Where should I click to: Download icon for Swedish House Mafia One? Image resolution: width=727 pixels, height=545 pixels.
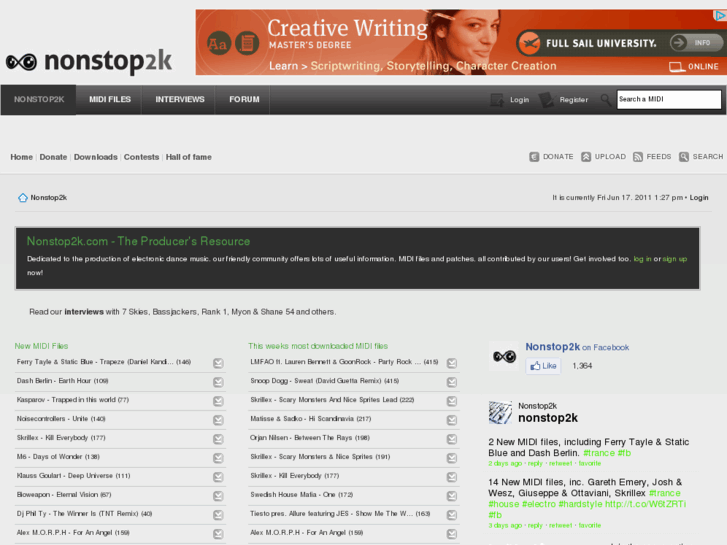(x=452, y=496)
